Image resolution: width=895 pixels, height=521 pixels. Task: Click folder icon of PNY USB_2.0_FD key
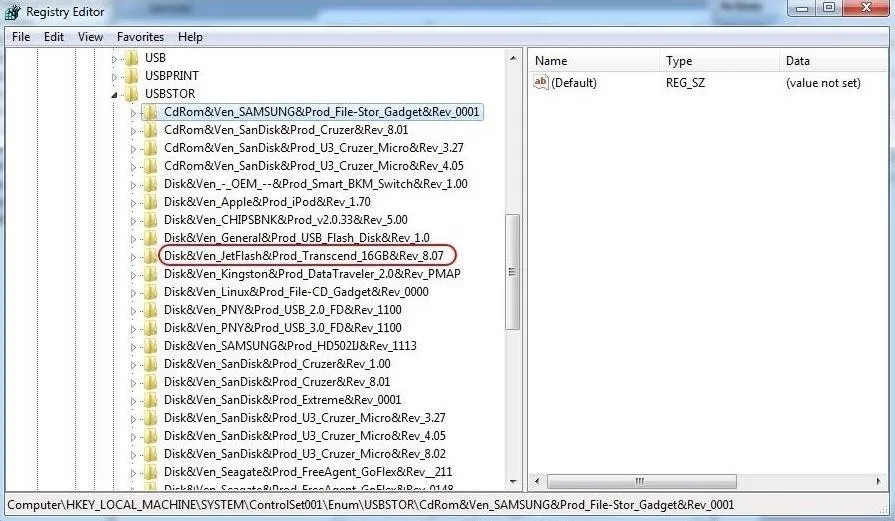click(x=151, y=310)
